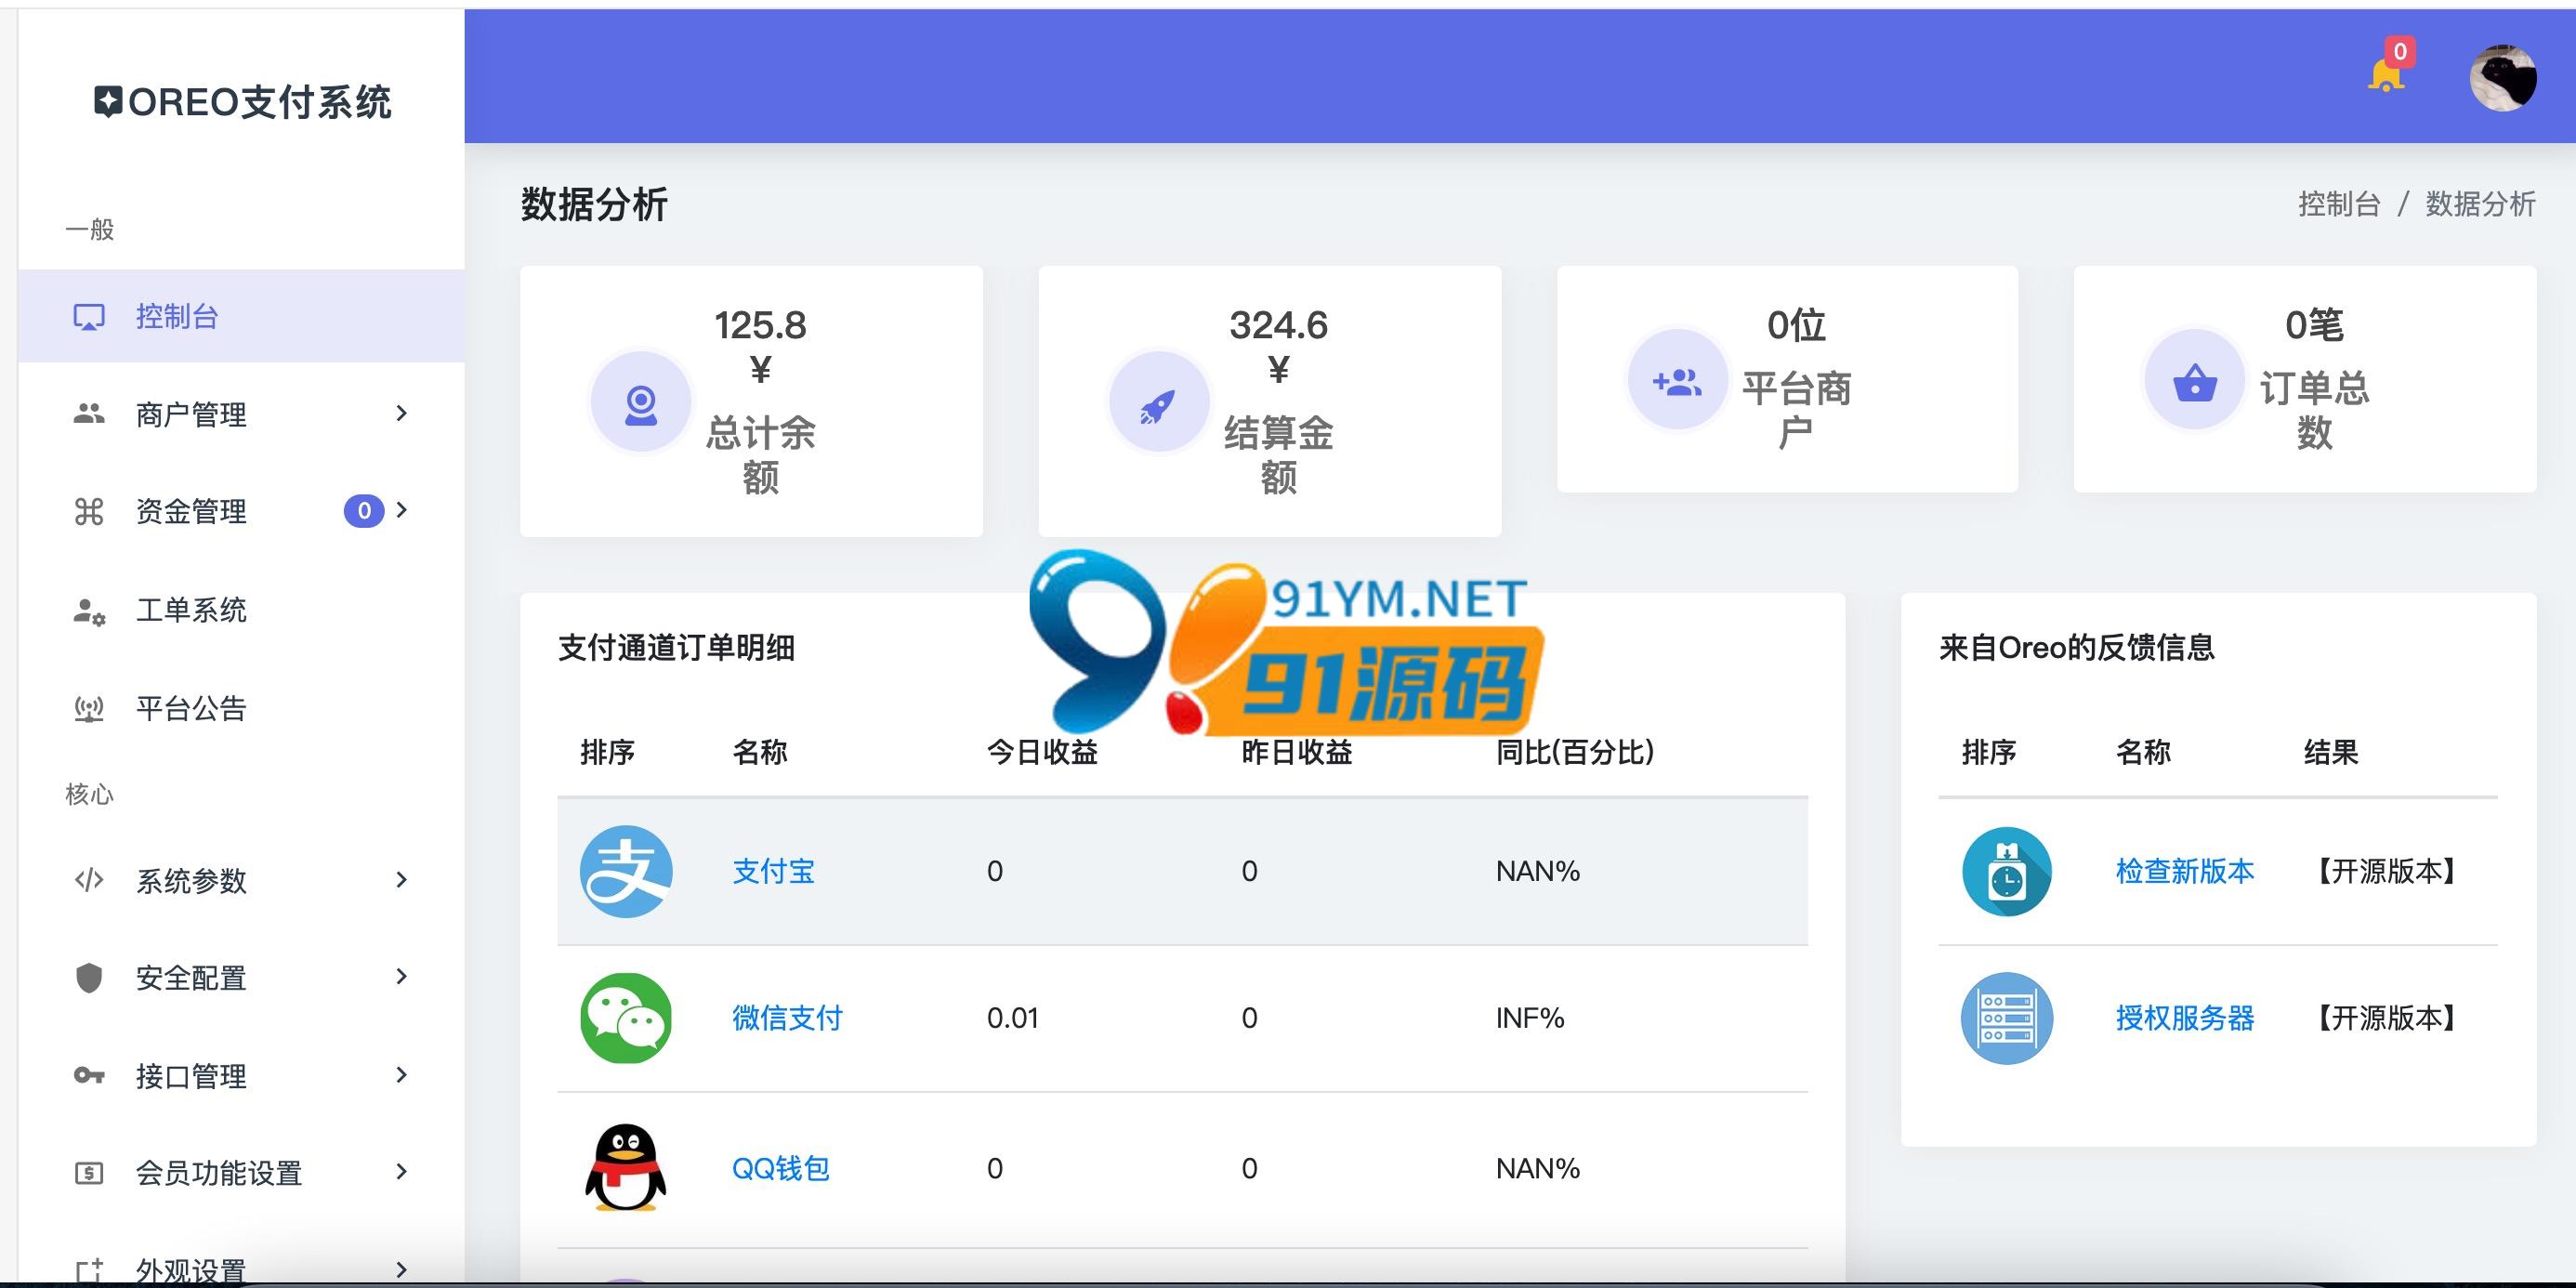Click the 平台公告 broadcast icon
Image resolution: width=2576 pixels, height=1288 pixels.
(x=89, y=709)
